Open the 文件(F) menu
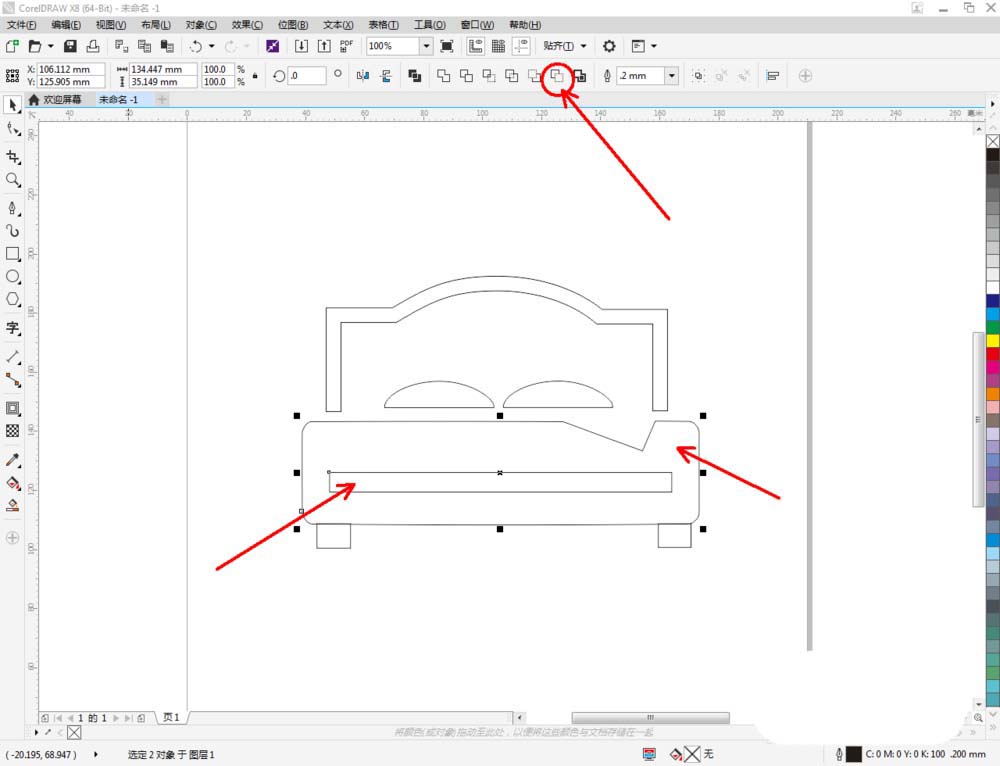 (22, 25)
